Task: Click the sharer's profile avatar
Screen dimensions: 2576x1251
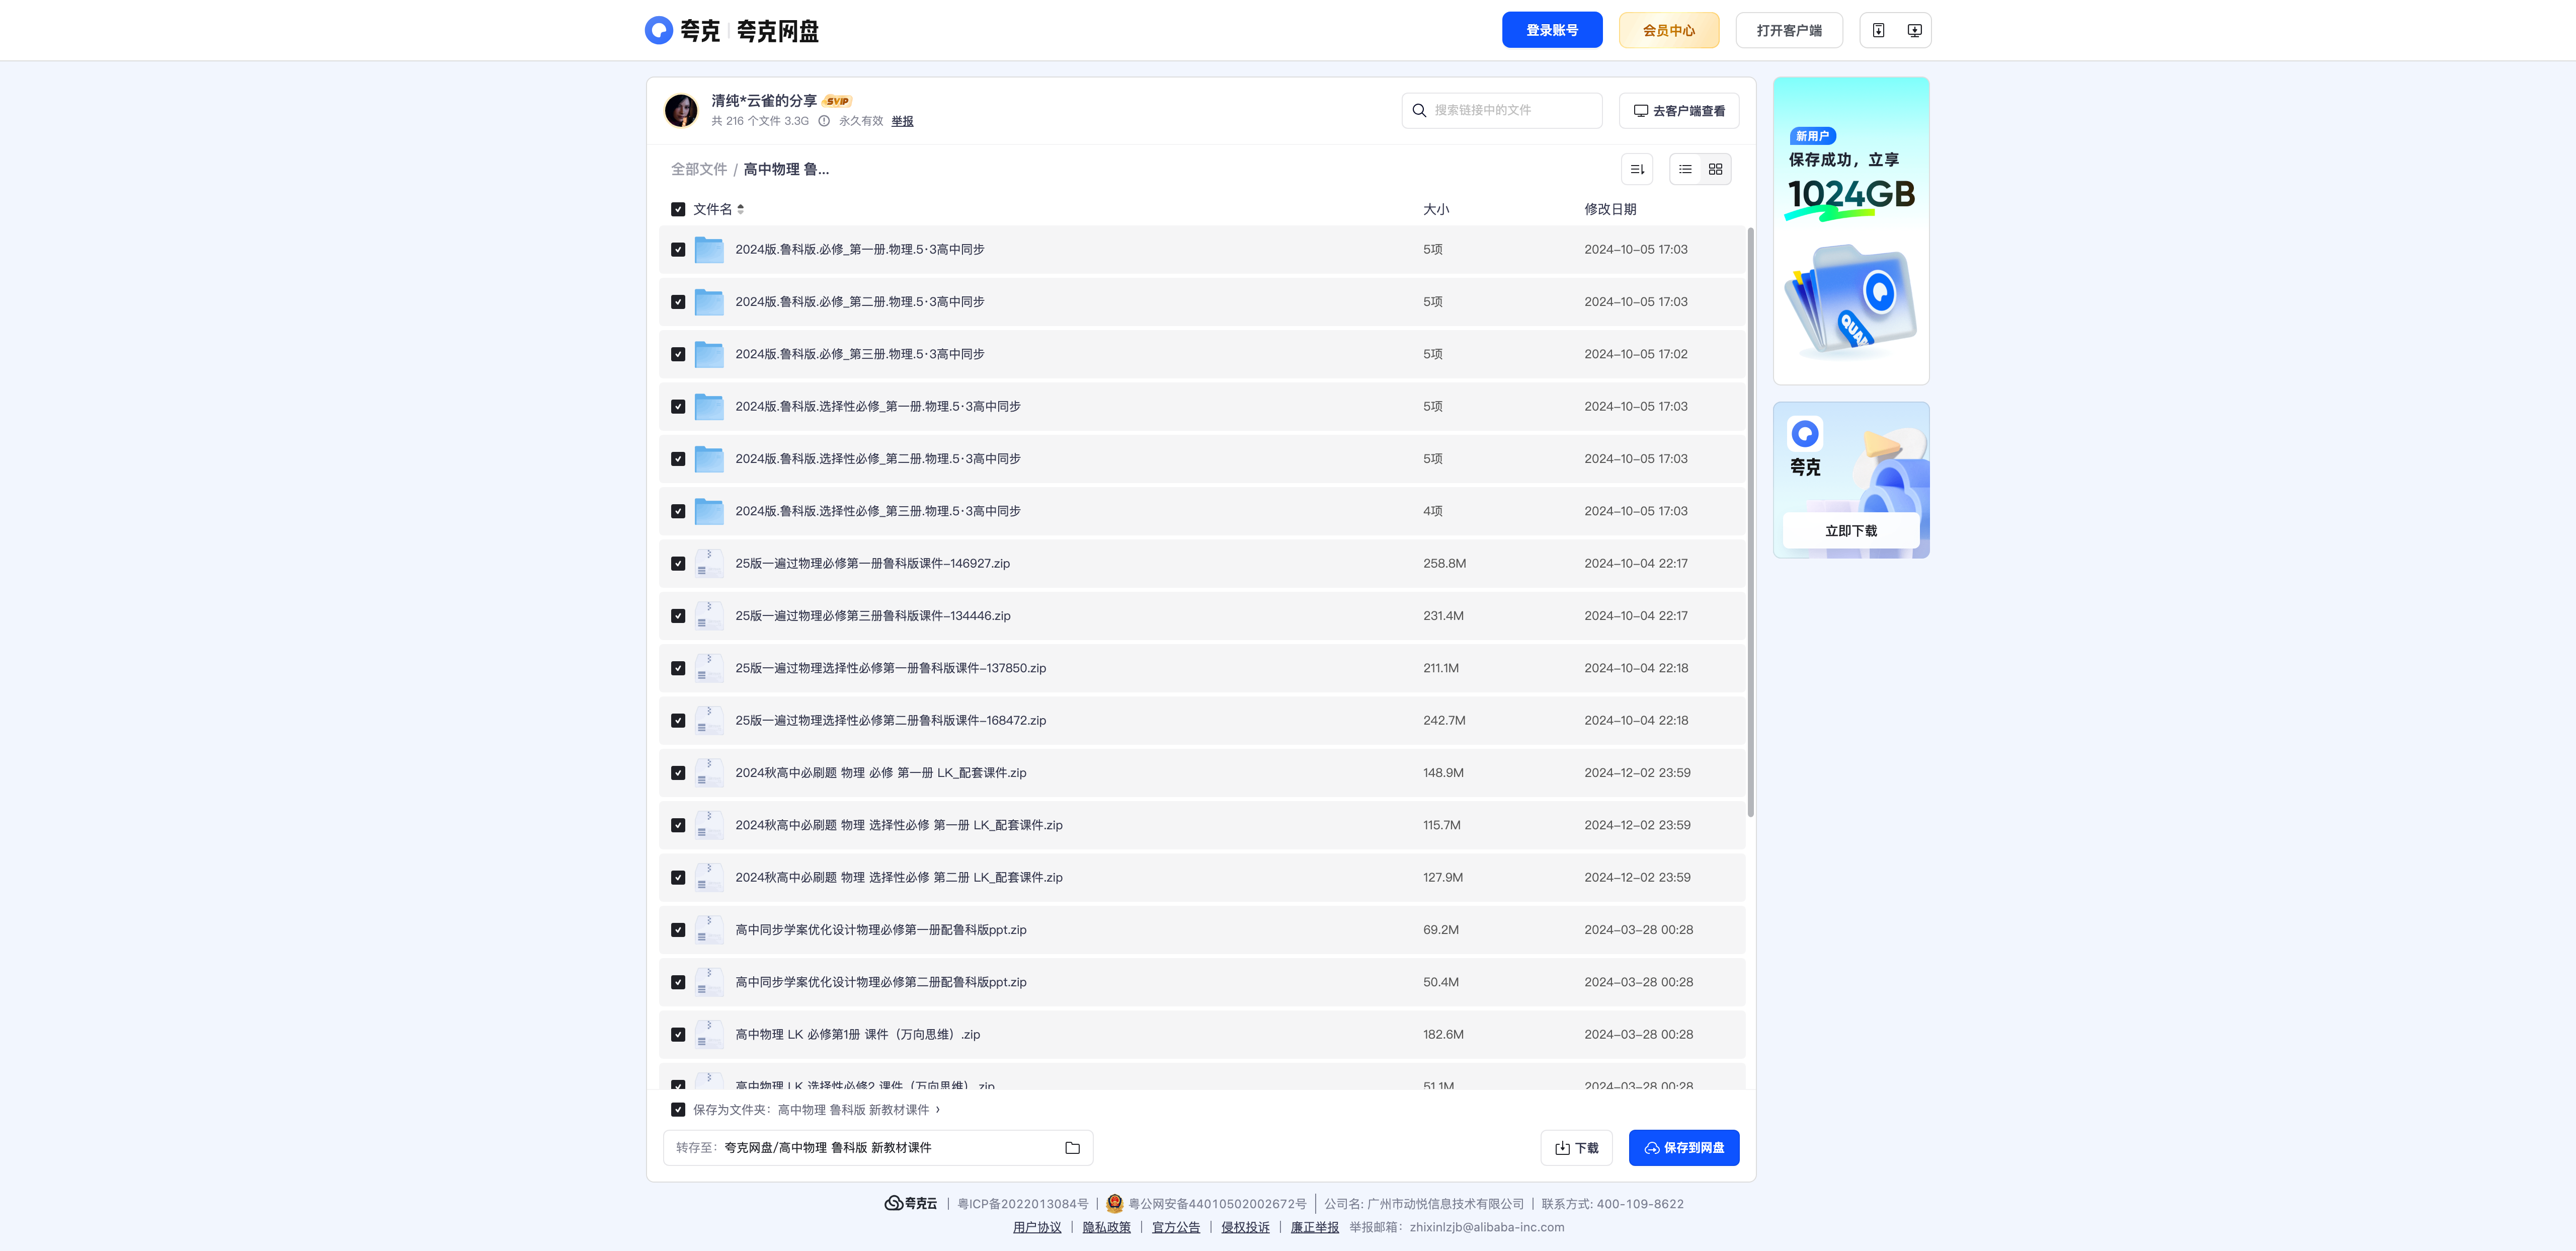Action: 681,110
